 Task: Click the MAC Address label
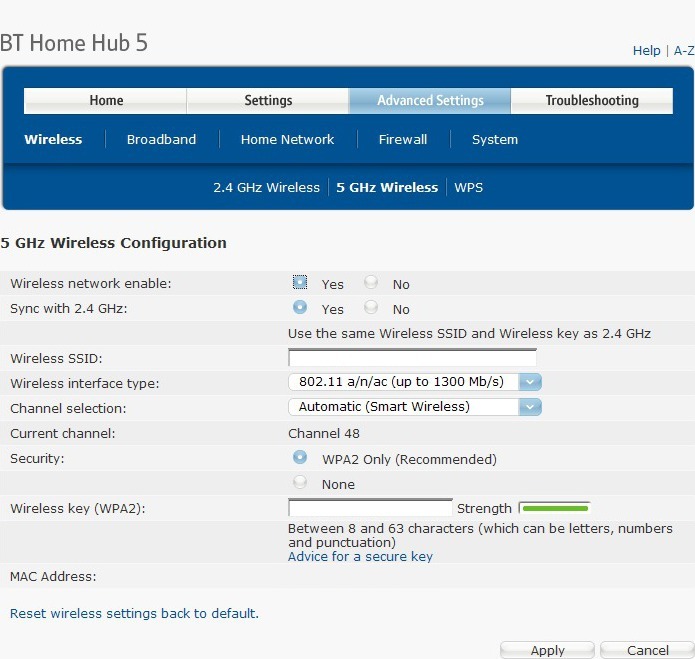(53, 576)
